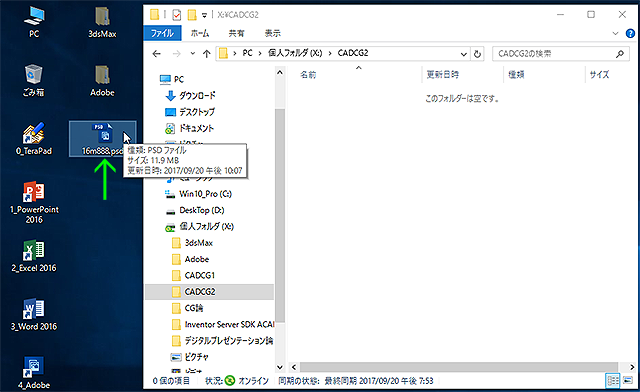Click 個人フォルダ (X:) in the breadcrumb
The height and width of the screenshot is (392, 640).
click(x=295, y=53)
